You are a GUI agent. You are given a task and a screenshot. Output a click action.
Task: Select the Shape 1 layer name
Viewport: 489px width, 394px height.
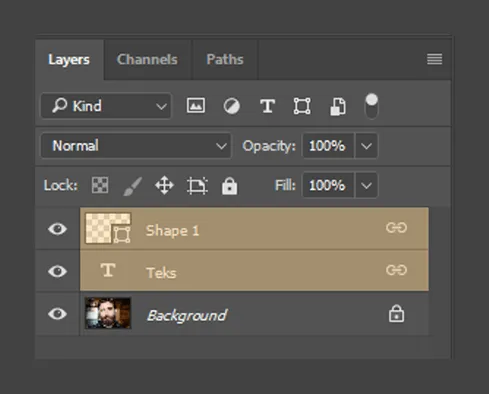172,230
